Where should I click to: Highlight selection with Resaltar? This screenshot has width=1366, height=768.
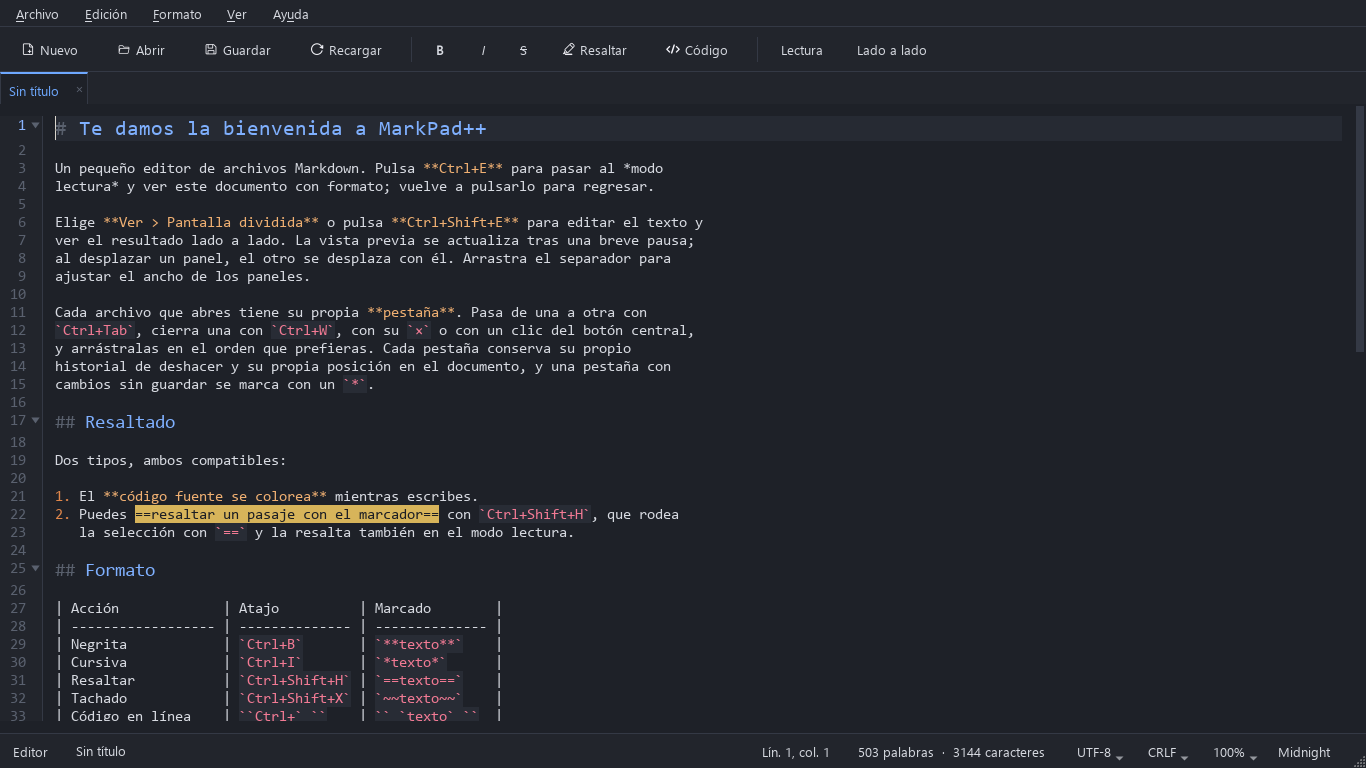coord(595,50)
